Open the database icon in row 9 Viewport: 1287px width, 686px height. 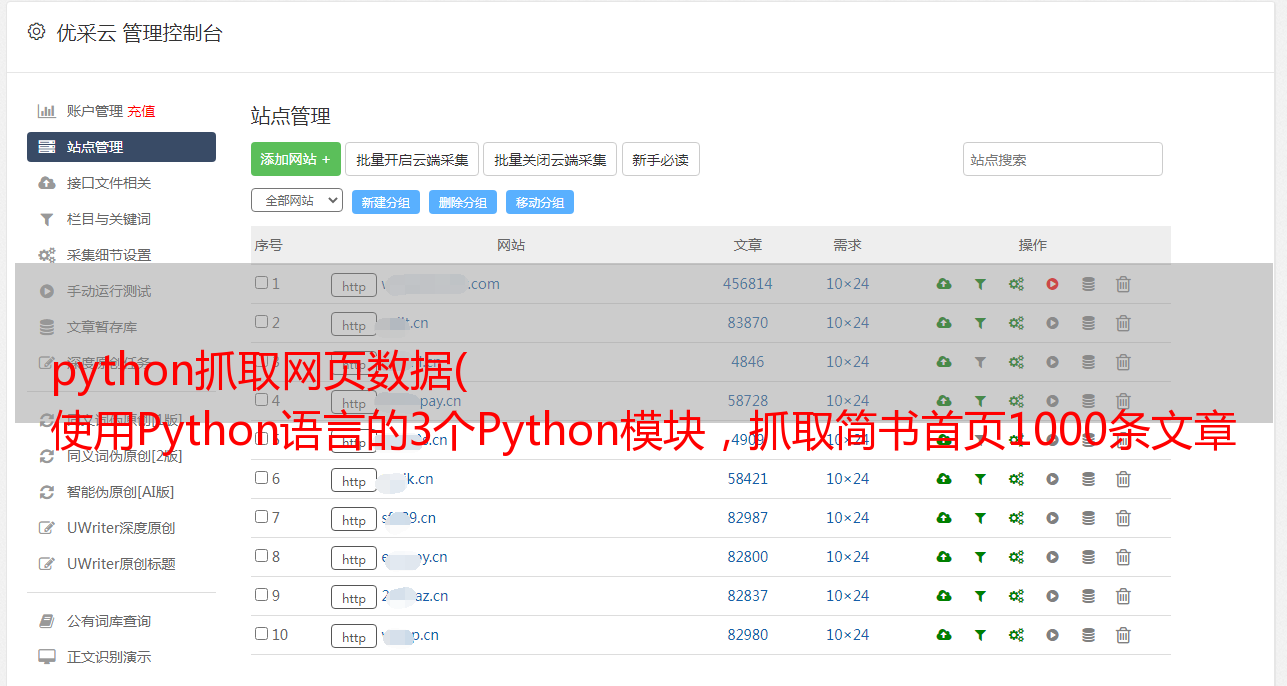(x=1088, y=596)
